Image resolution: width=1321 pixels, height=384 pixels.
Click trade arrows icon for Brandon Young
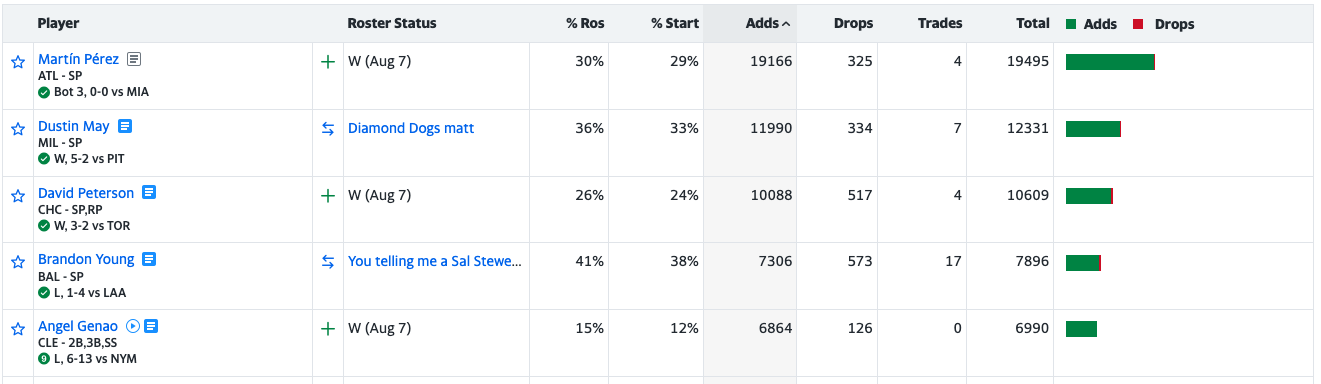click(x=327, y=262)
